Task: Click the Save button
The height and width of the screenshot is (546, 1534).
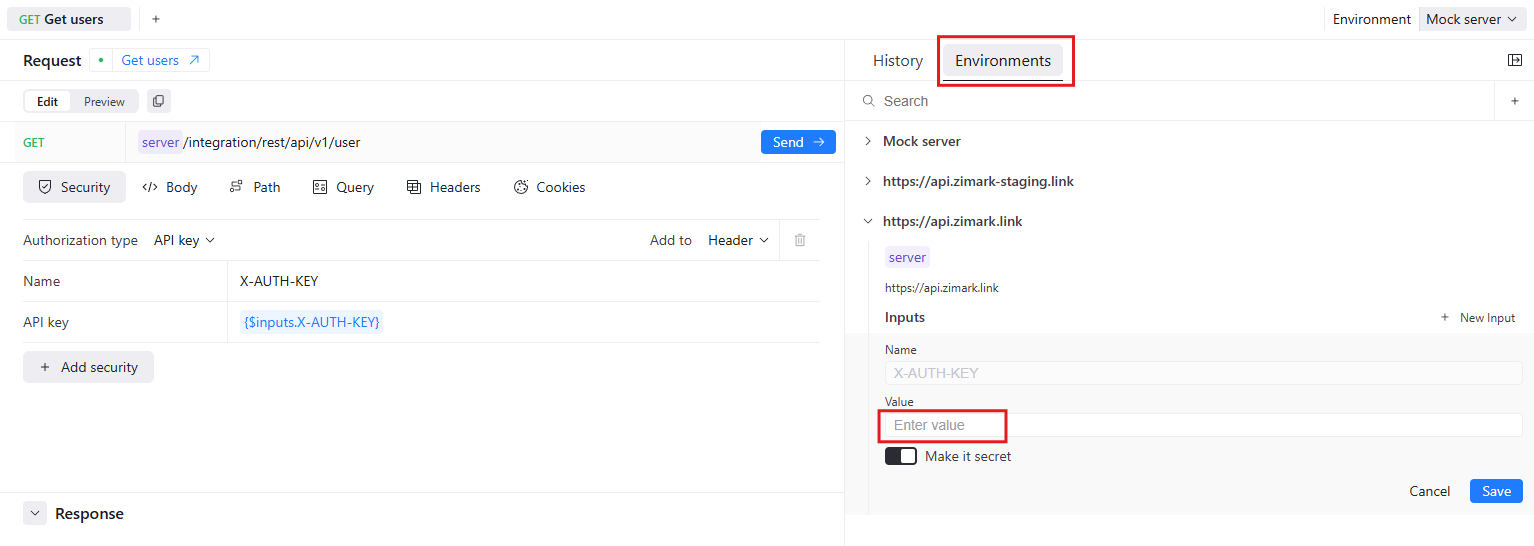Action: (1496, 491)
